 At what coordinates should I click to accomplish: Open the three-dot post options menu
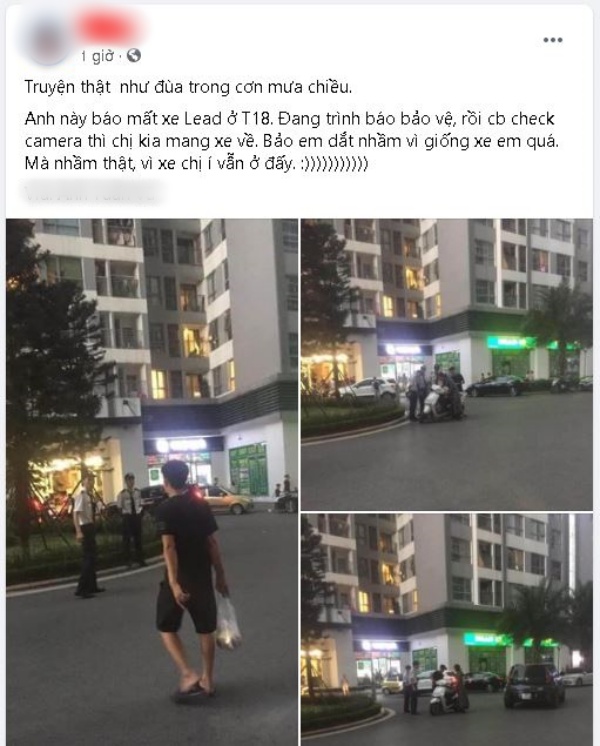point(553,40)
